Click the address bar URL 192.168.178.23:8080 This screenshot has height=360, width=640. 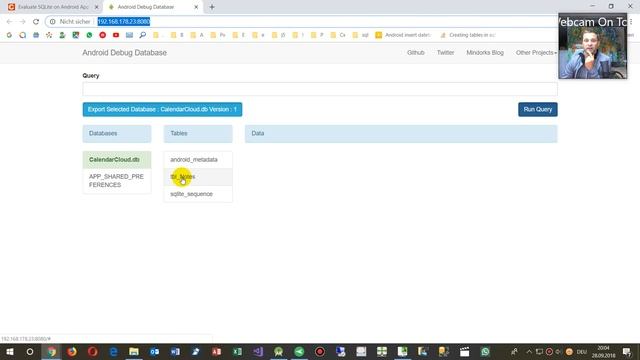(124, 22)
